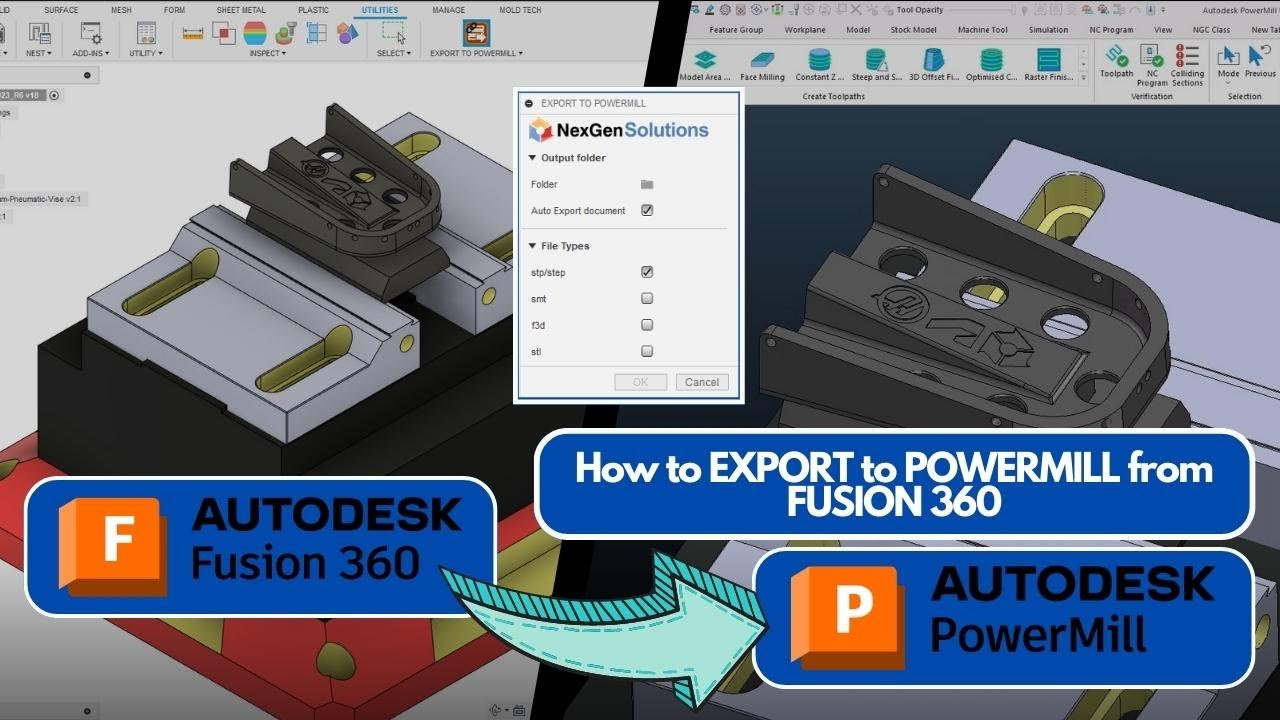Screen dimensions: 1280x720
Task: Open Colliding Sections icon in PowerMill
Action: pos(1187,55)
